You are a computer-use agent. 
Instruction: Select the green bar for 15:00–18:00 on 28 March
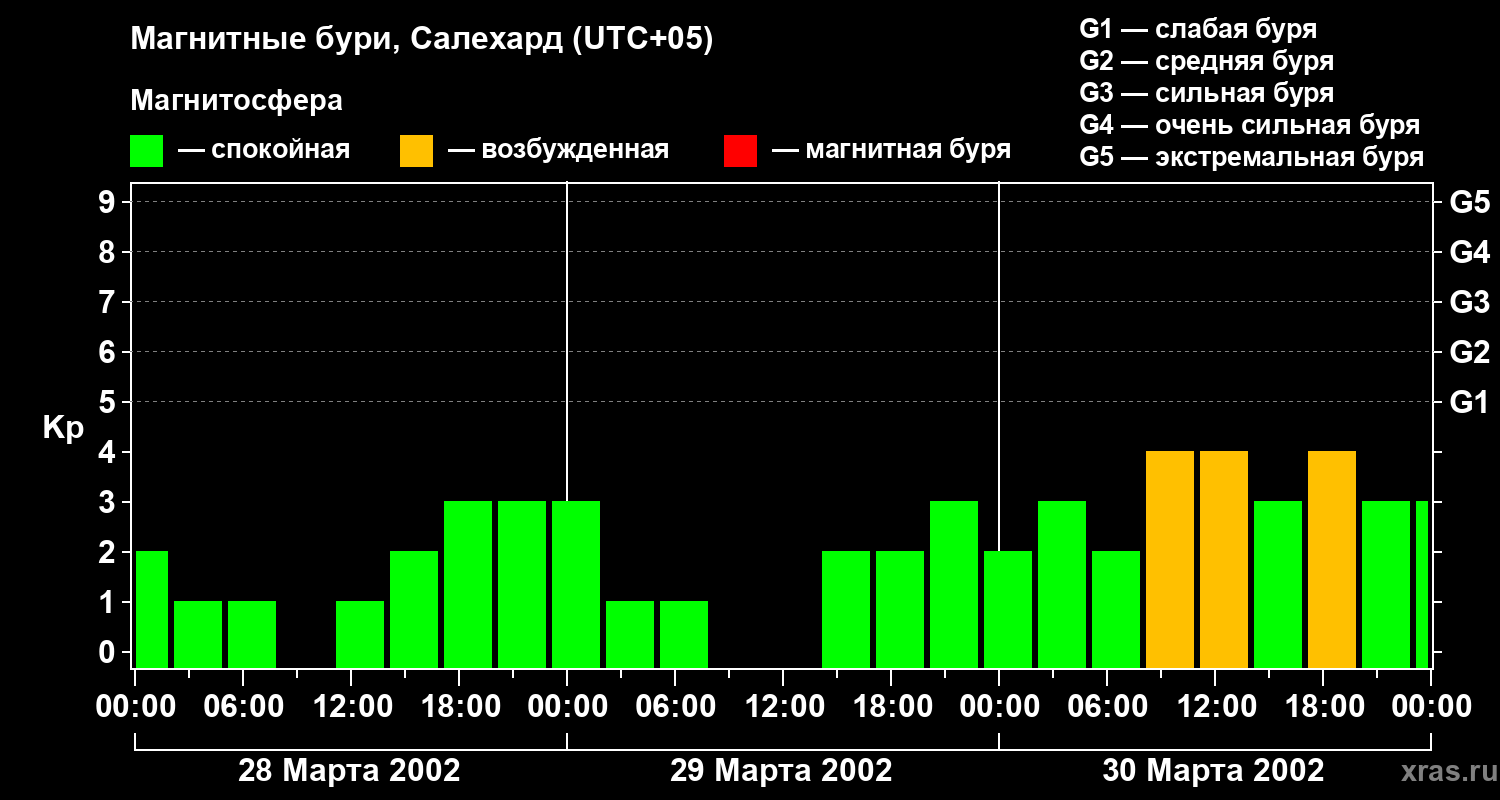[x=414, y=610]
